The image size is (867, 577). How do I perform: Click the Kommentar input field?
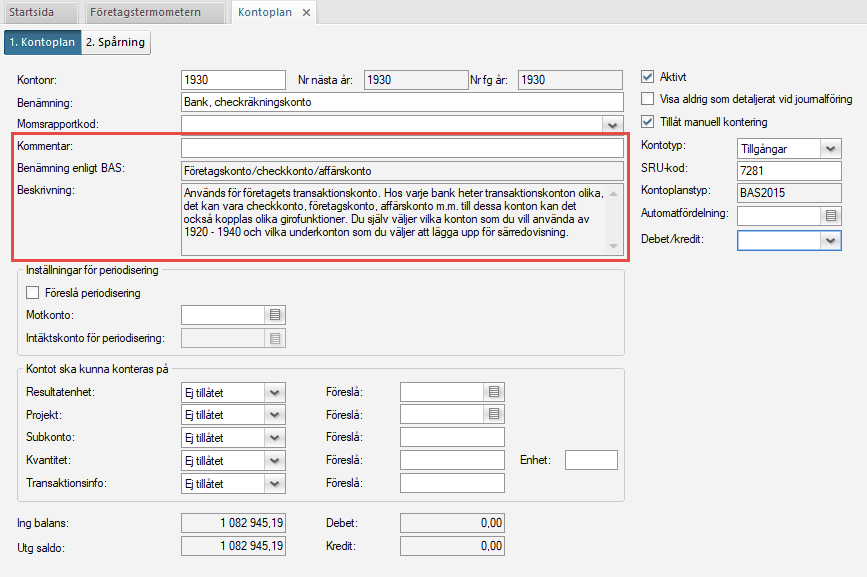[402, 148]
